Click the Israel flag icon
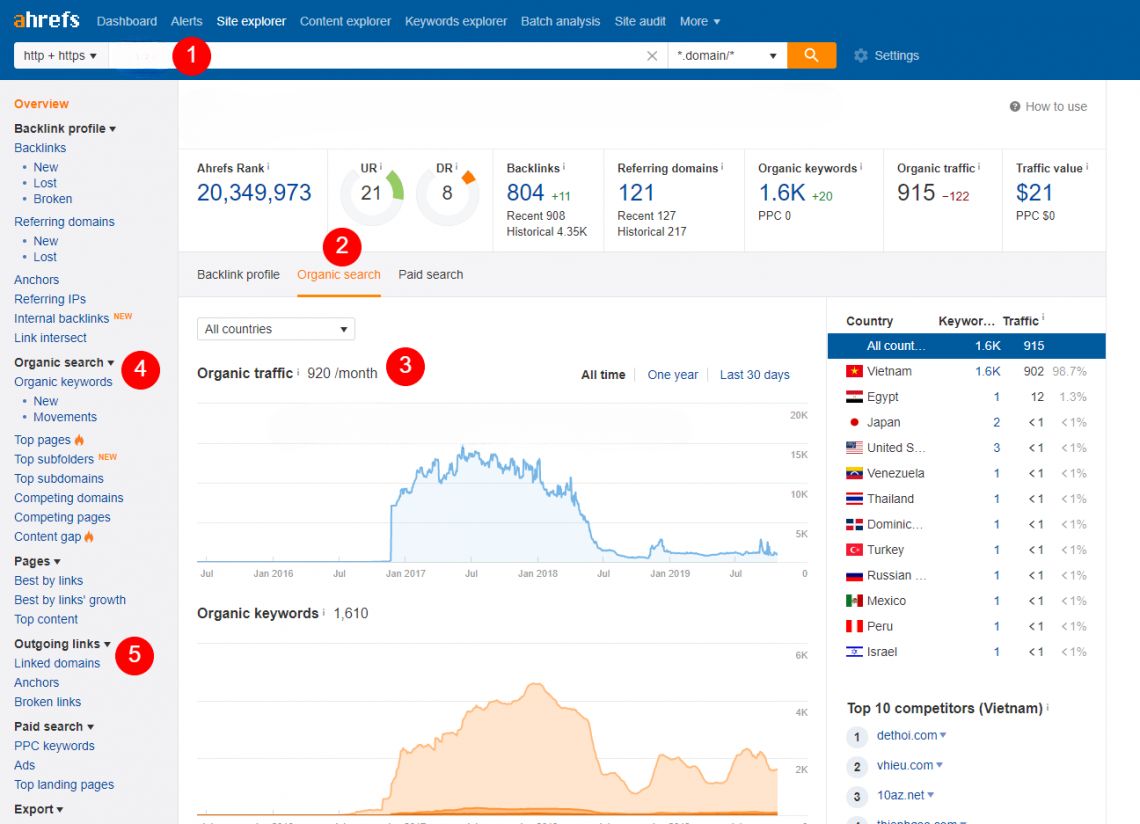Screen dimensions: 1140x824 854,652
